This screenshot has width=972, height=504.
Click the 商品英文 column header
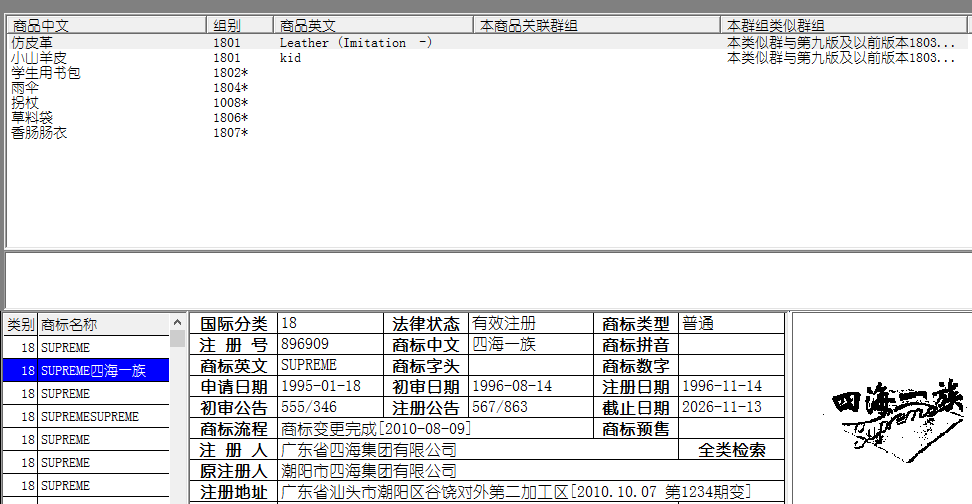point(373,25)
